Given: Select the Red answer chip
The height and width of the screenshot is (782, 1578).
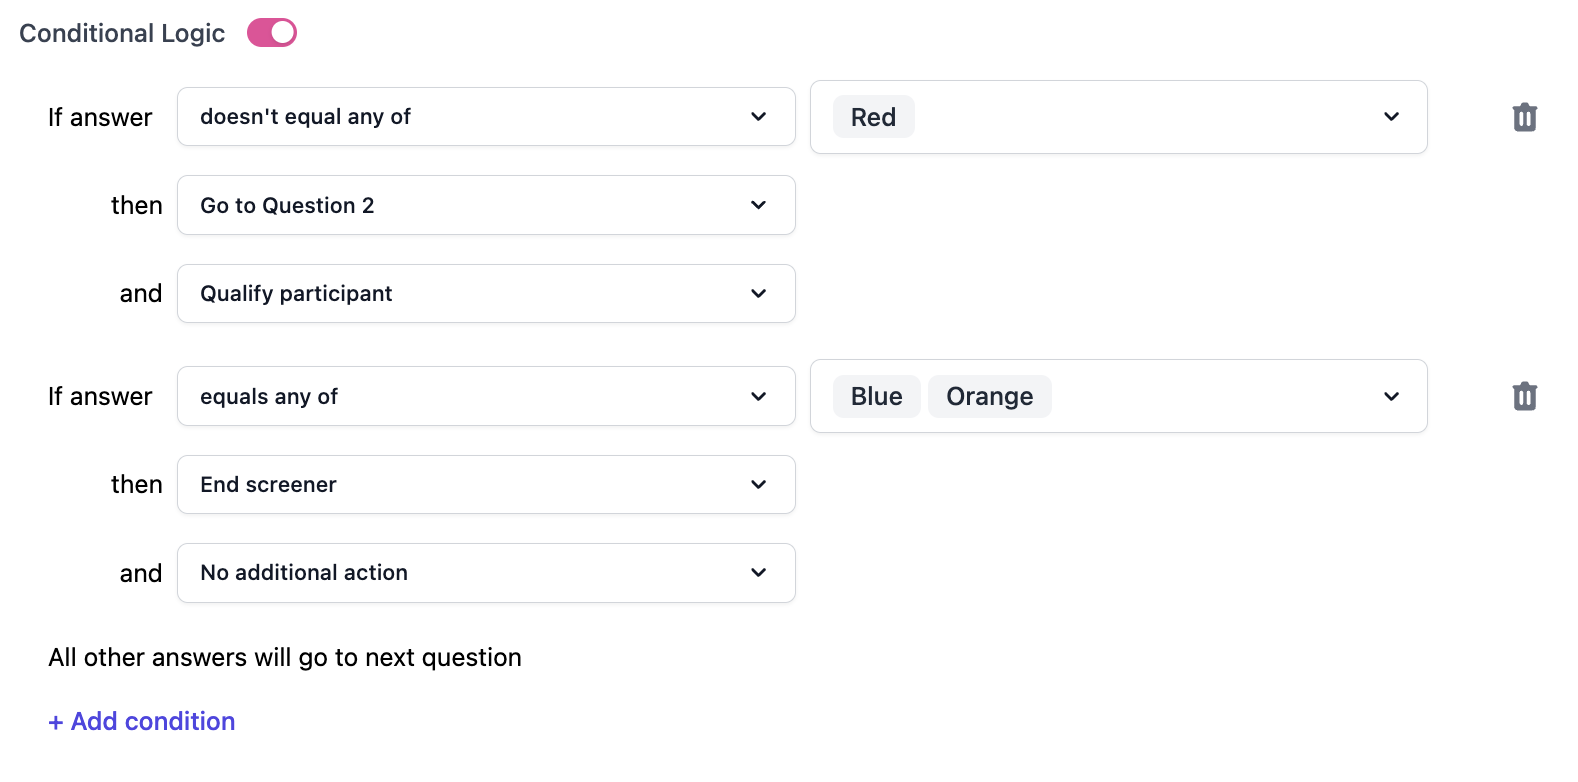Looking at the screenshot, I should click(x=873, y=117).
